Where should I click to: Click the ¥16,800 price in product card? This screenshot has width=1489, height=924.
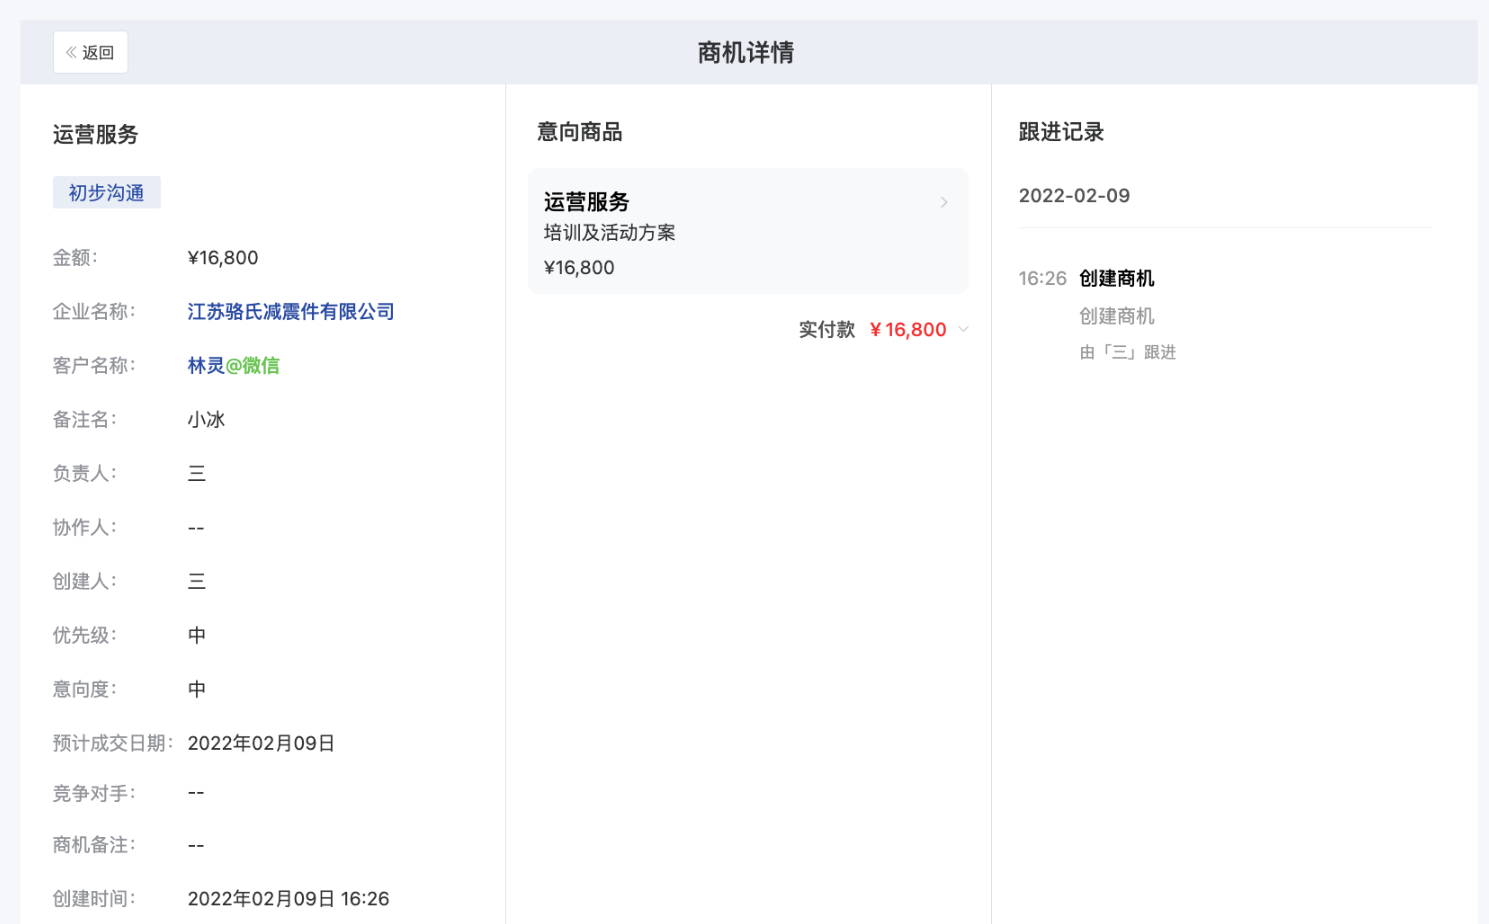(x=579, y=268)
